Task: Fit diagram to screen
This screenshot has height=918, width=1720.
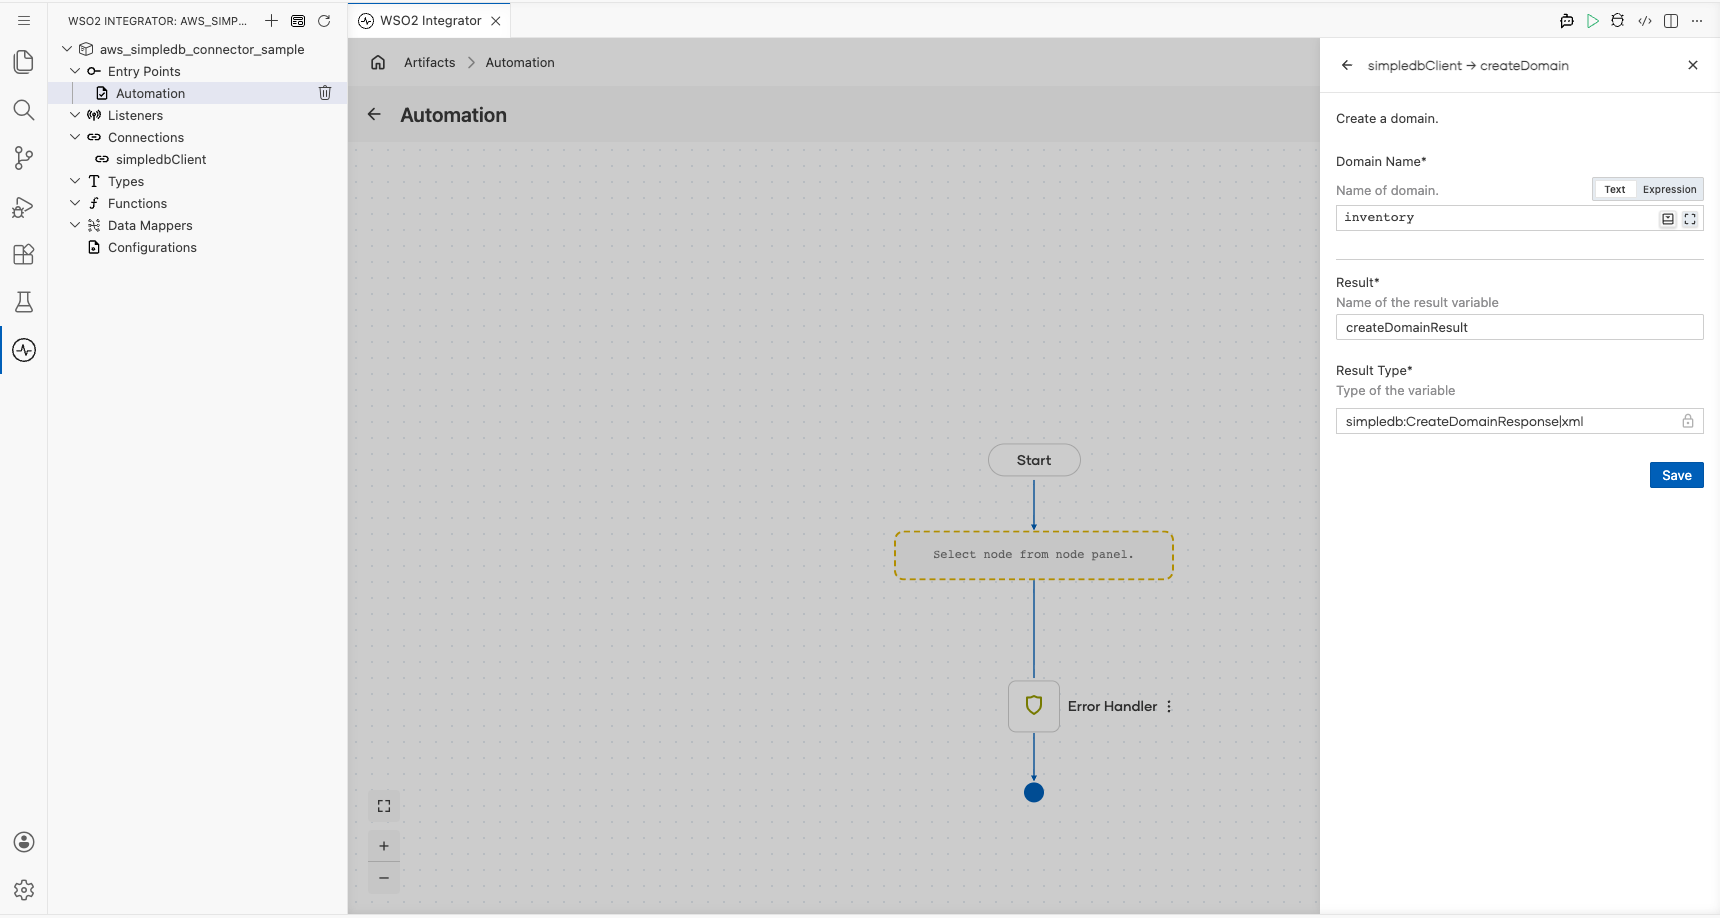Action: [x=384, y=806]
